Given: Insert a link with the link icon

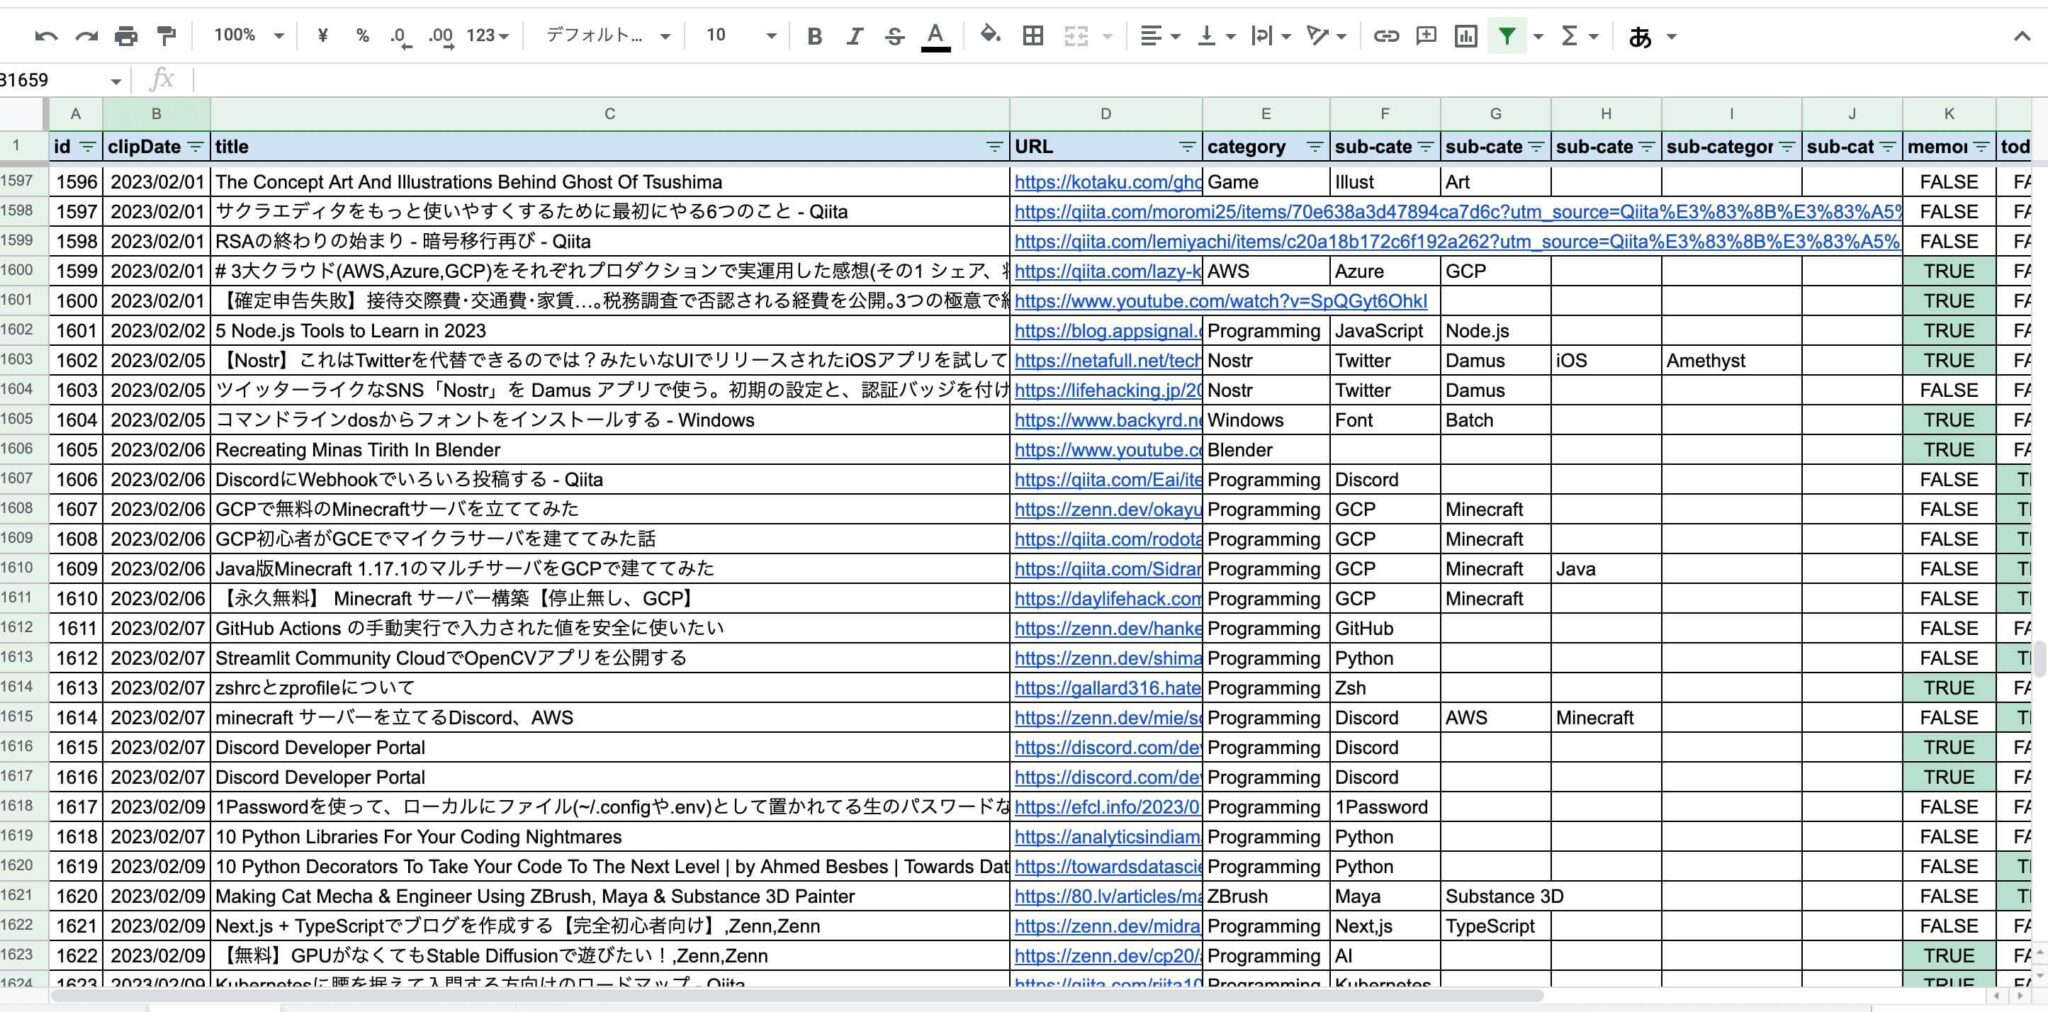Looking at the screenshot, I should click(1386, 35).
